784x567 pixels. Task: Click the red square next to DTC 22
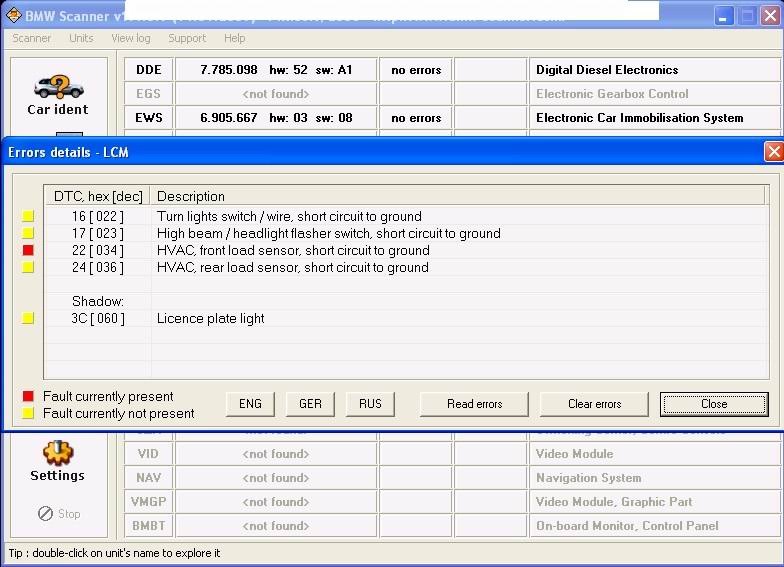tap(28, 250)
